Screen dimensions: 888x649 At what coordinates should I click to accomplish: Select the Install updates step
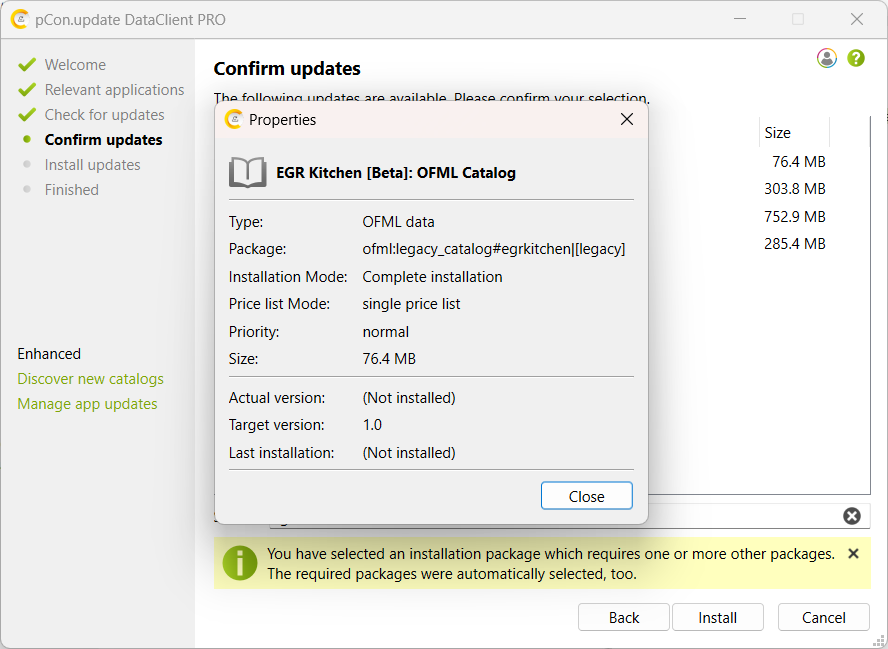click(x=92, y=165)
